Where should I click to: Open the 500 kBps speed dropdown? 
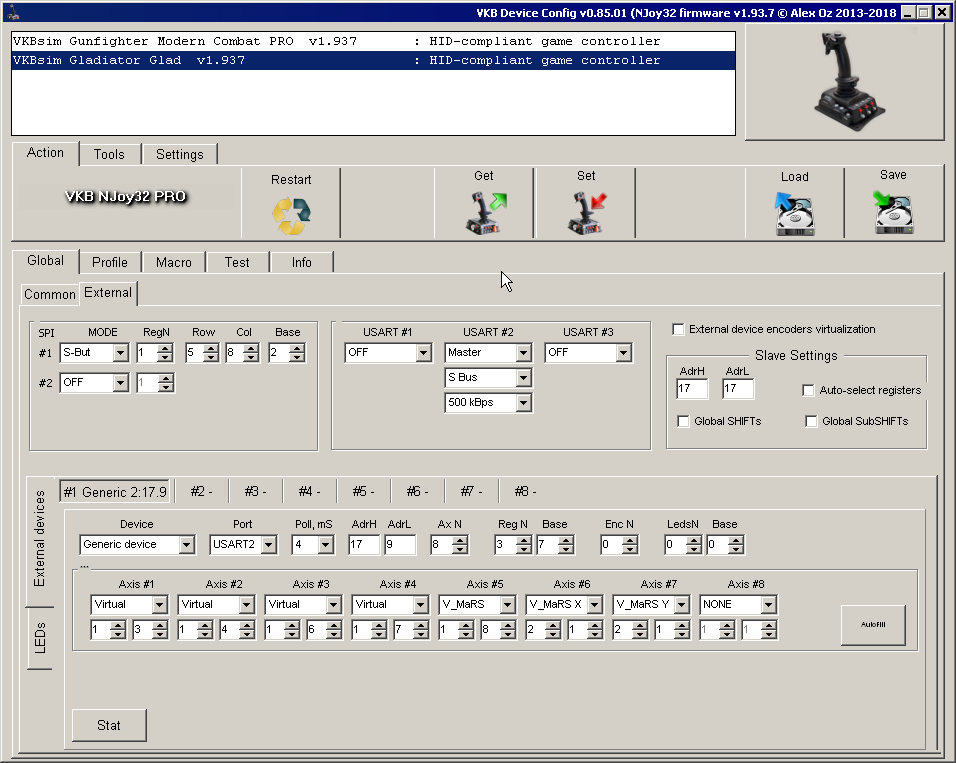523,403
